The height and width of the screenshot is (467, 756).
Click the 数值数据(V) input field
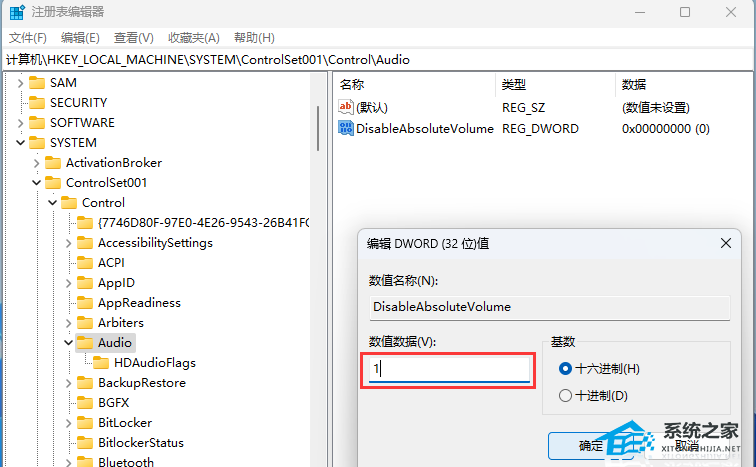tap(449, 370)
